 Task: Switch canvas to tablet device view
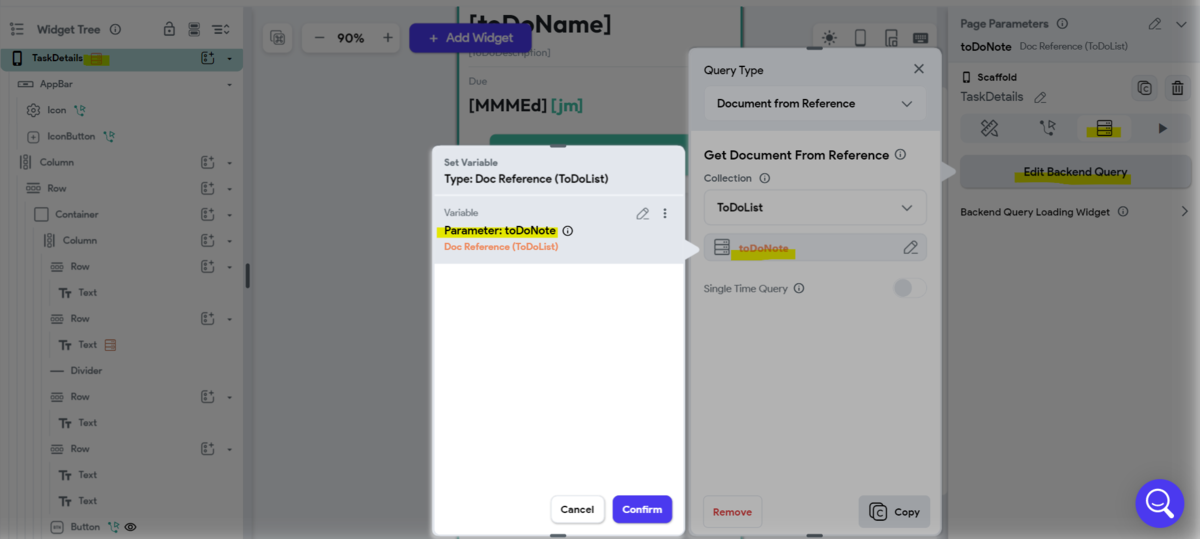click(890, 38)
